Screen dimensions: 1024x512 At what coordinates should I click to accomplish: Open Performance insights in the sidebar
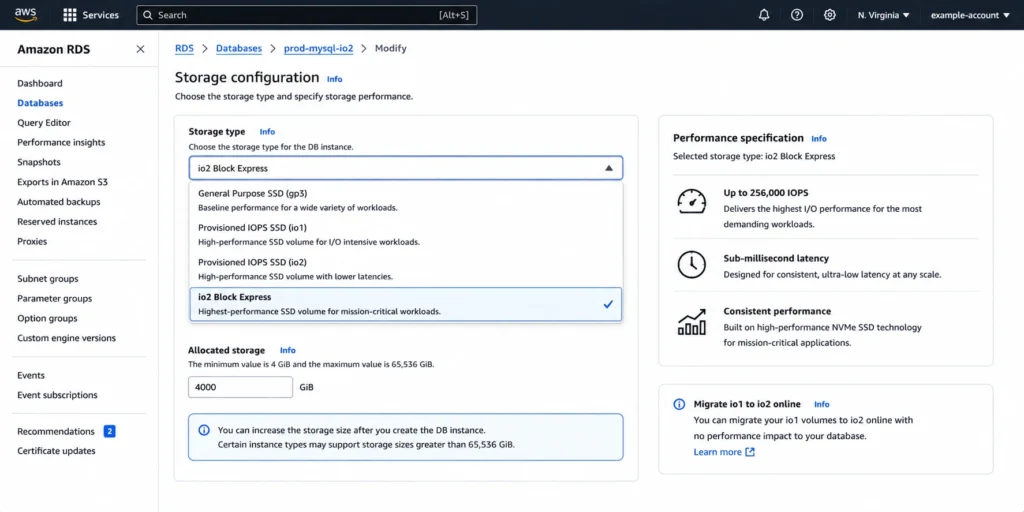tap(61, 142)
